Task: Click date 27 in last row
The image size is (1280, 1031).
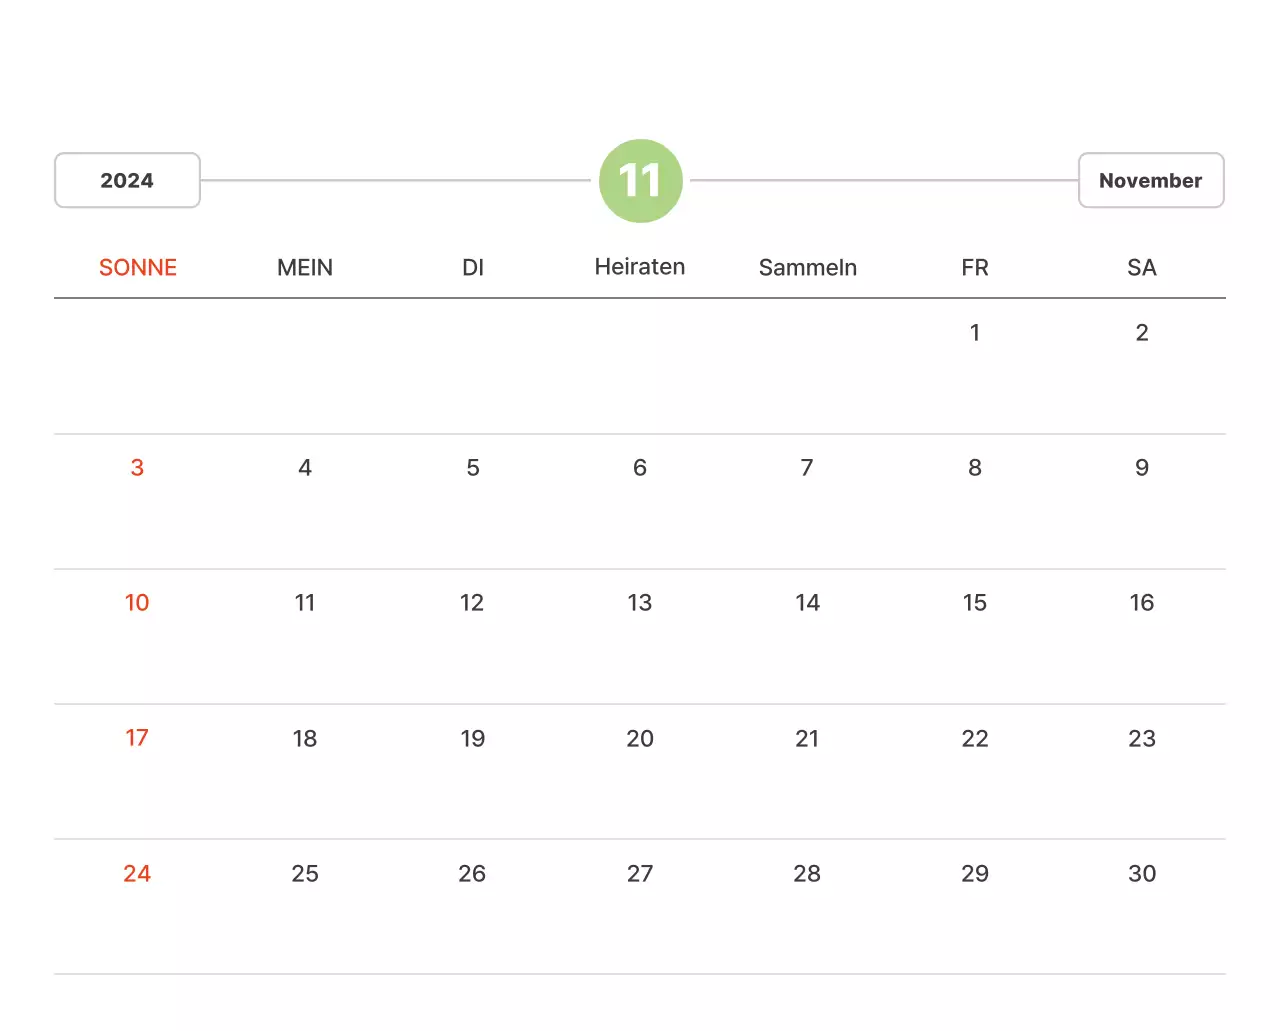Action: pos(640,874)
